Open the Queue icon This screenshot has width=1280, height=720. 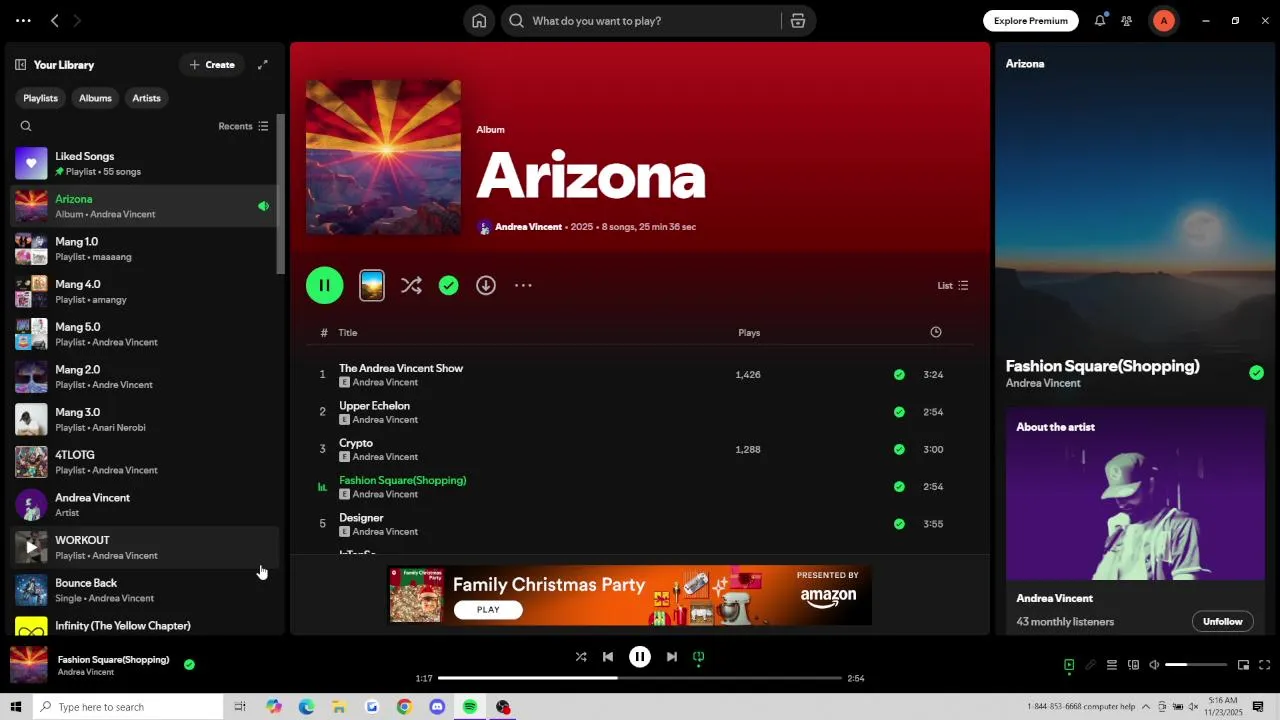coord(1111,665)
